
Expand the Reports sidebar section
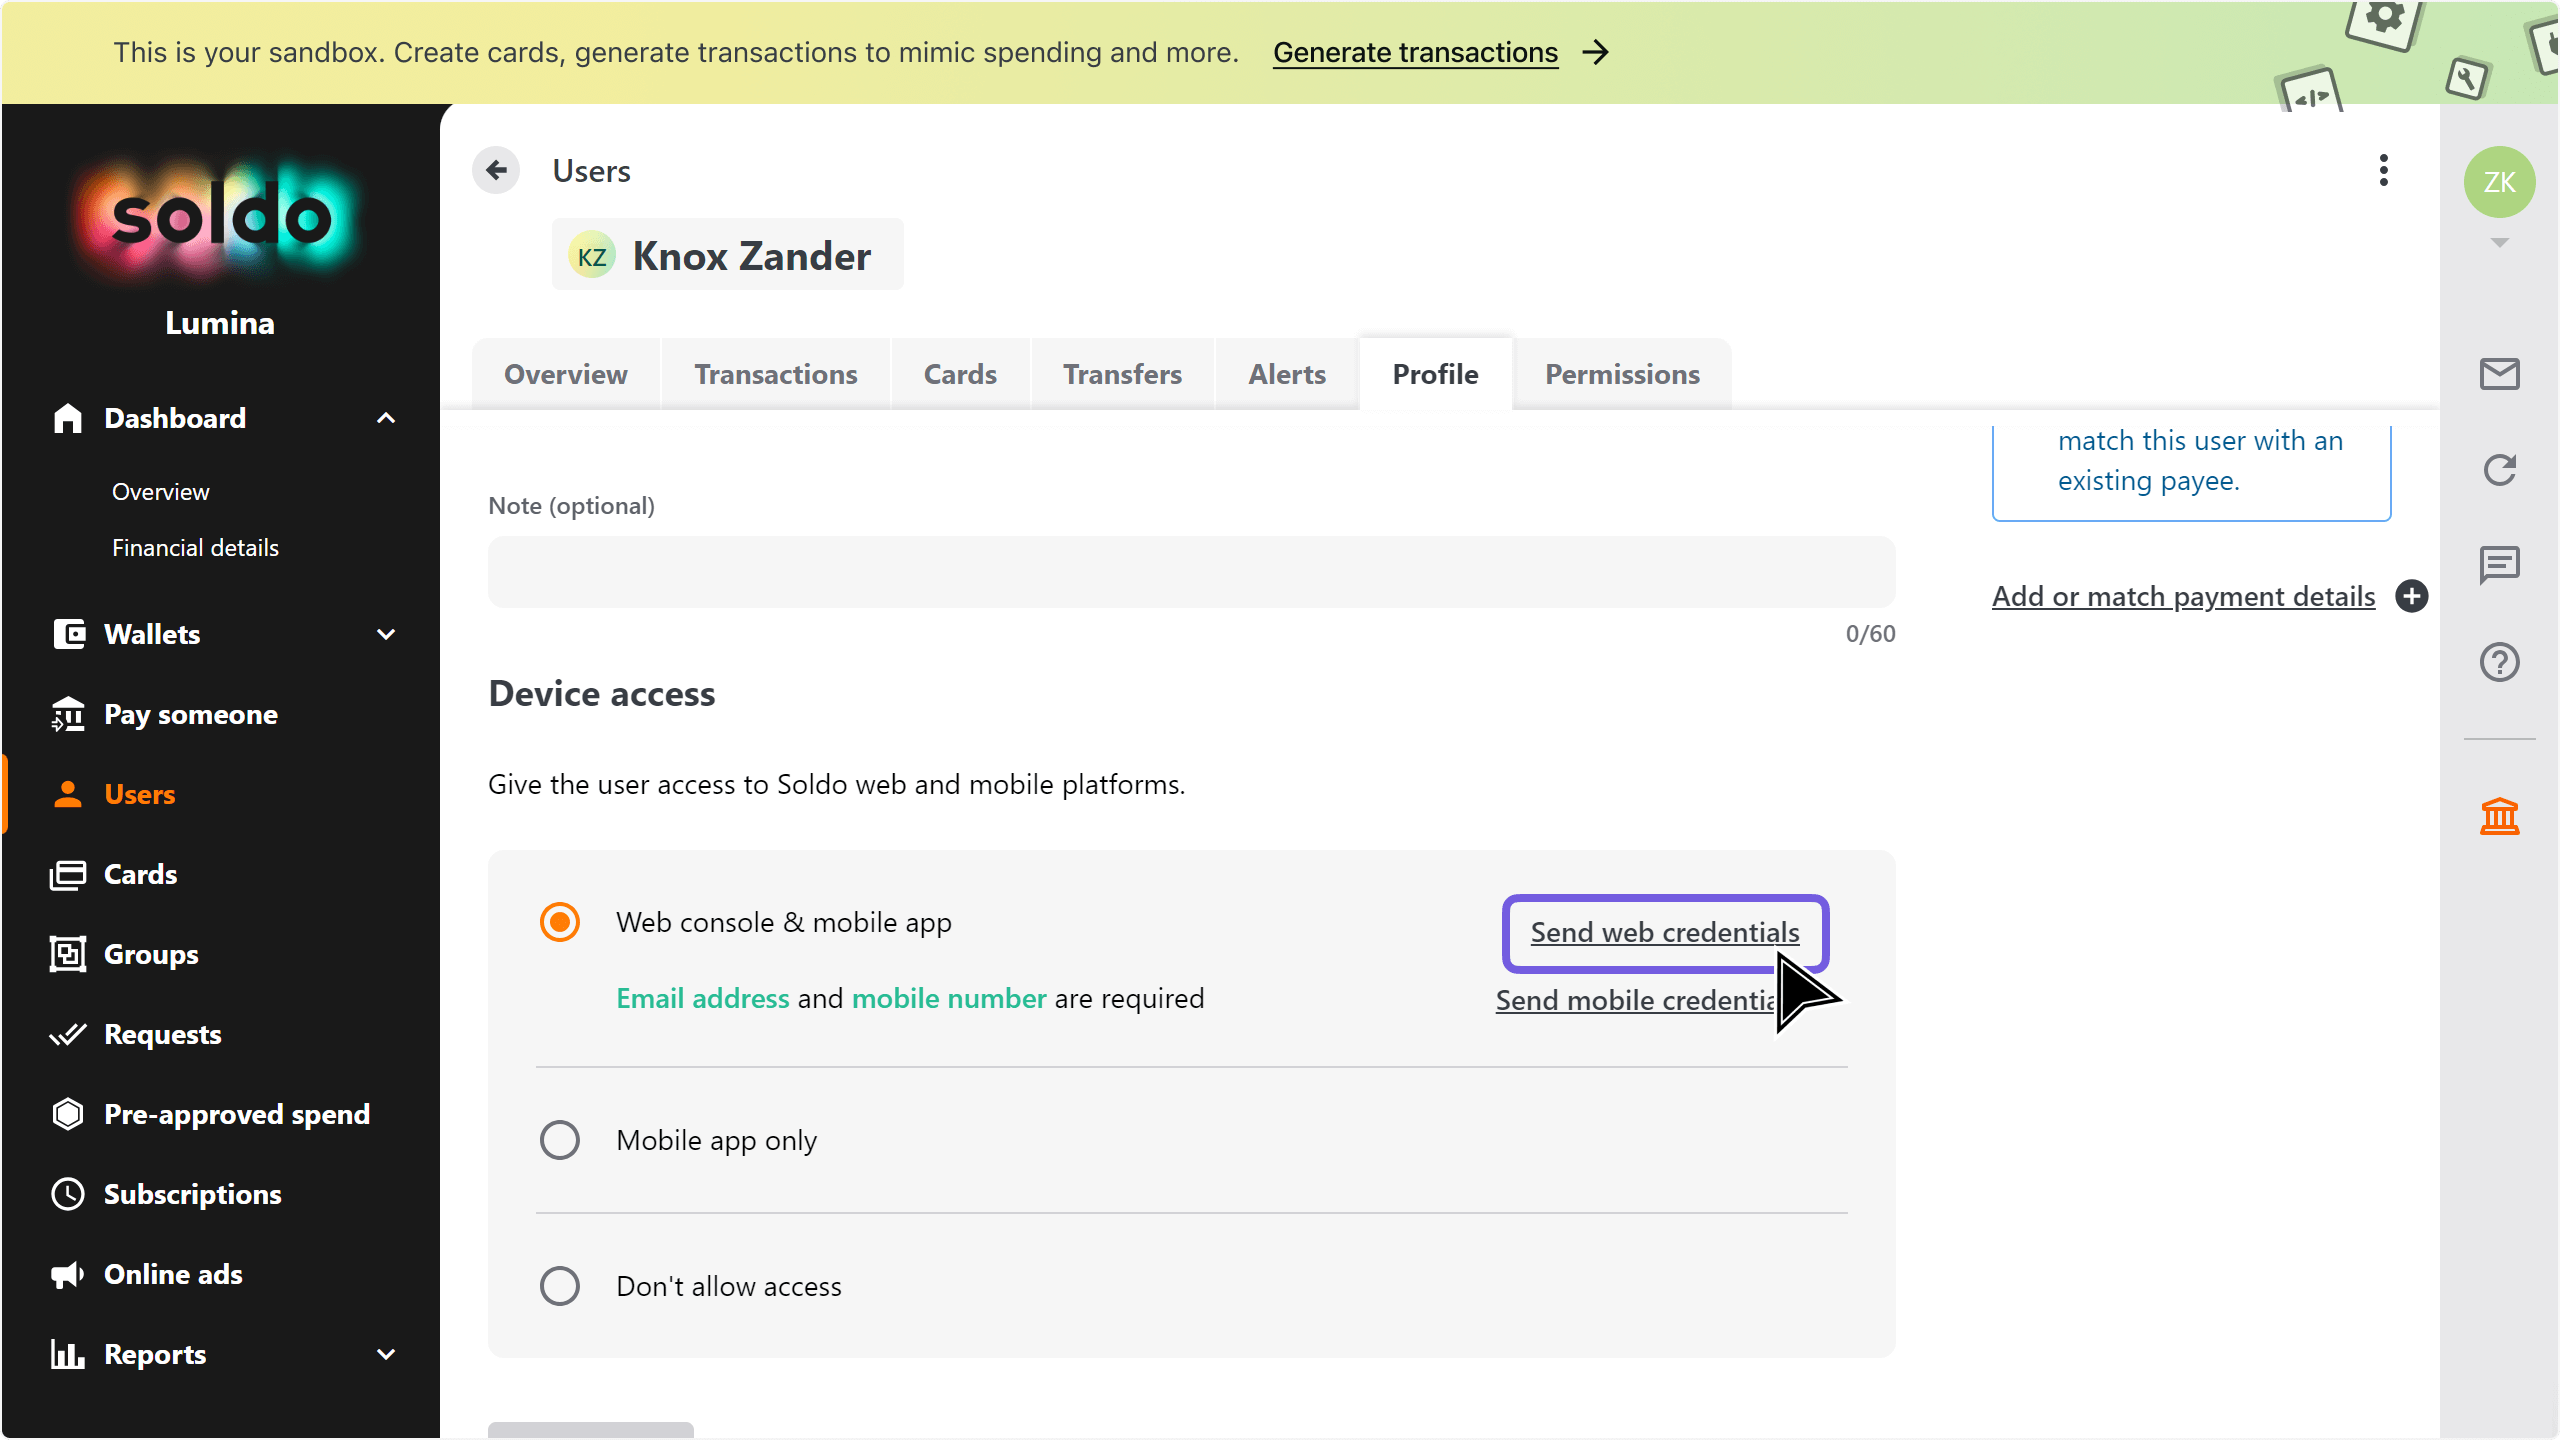coord(386,1354)
